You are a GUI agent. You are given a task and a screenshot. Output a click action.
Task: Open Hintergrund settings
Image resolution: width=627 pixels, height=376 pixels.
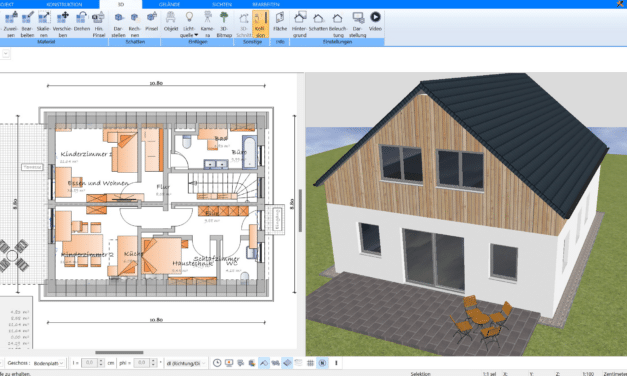299,24
